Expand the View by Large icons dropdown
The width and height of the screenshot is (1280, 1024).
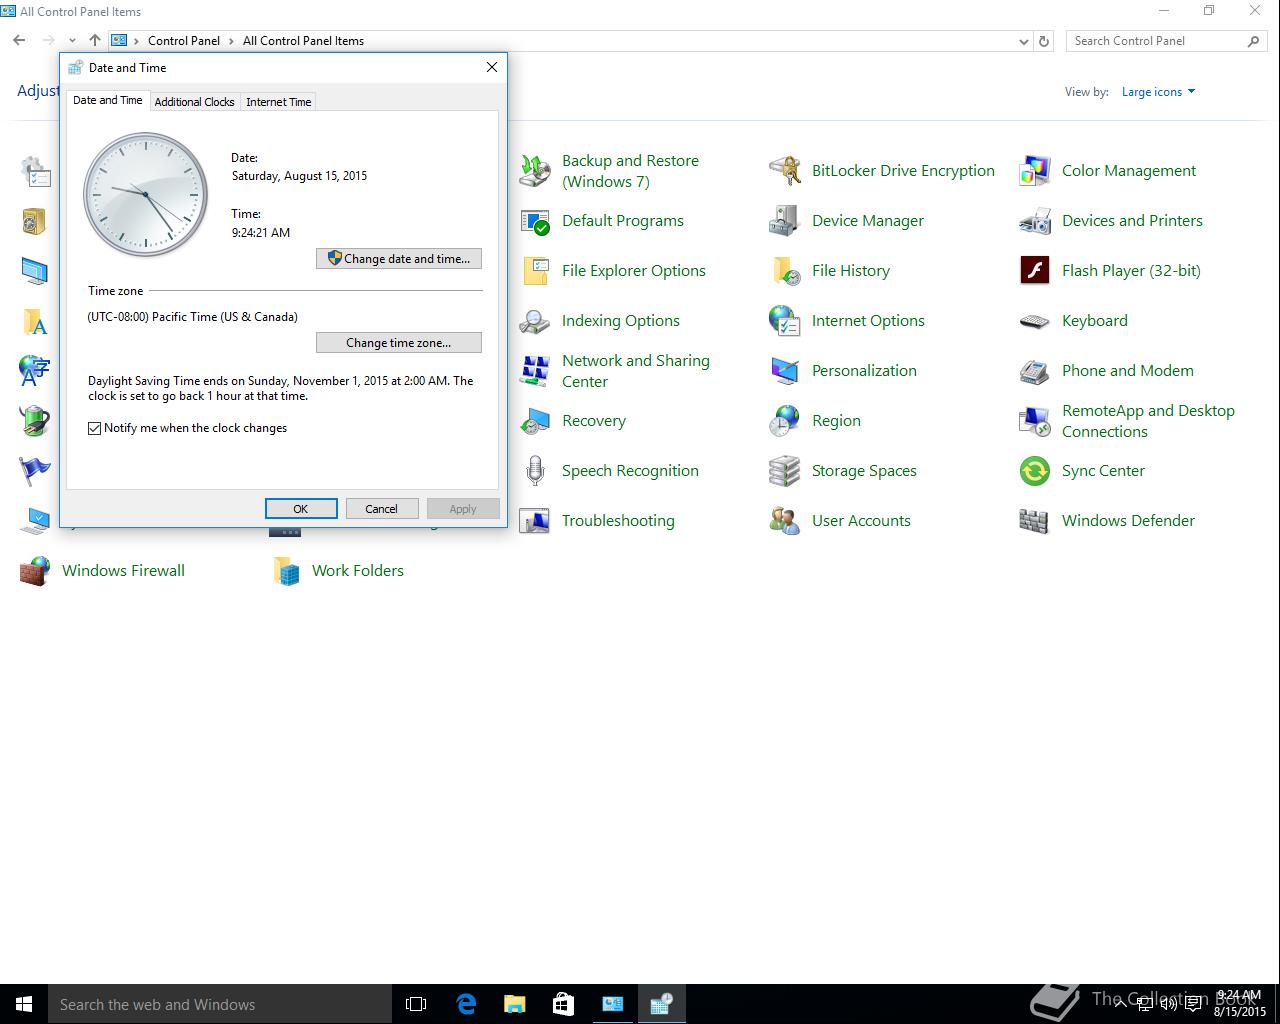tap(1158, 92)
